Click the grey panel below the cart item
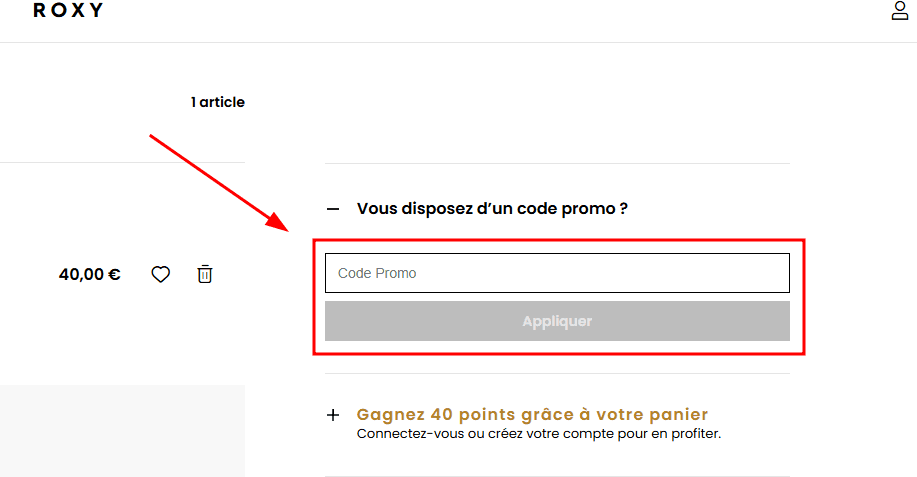The image size is (917, 477). click(122, 430)
